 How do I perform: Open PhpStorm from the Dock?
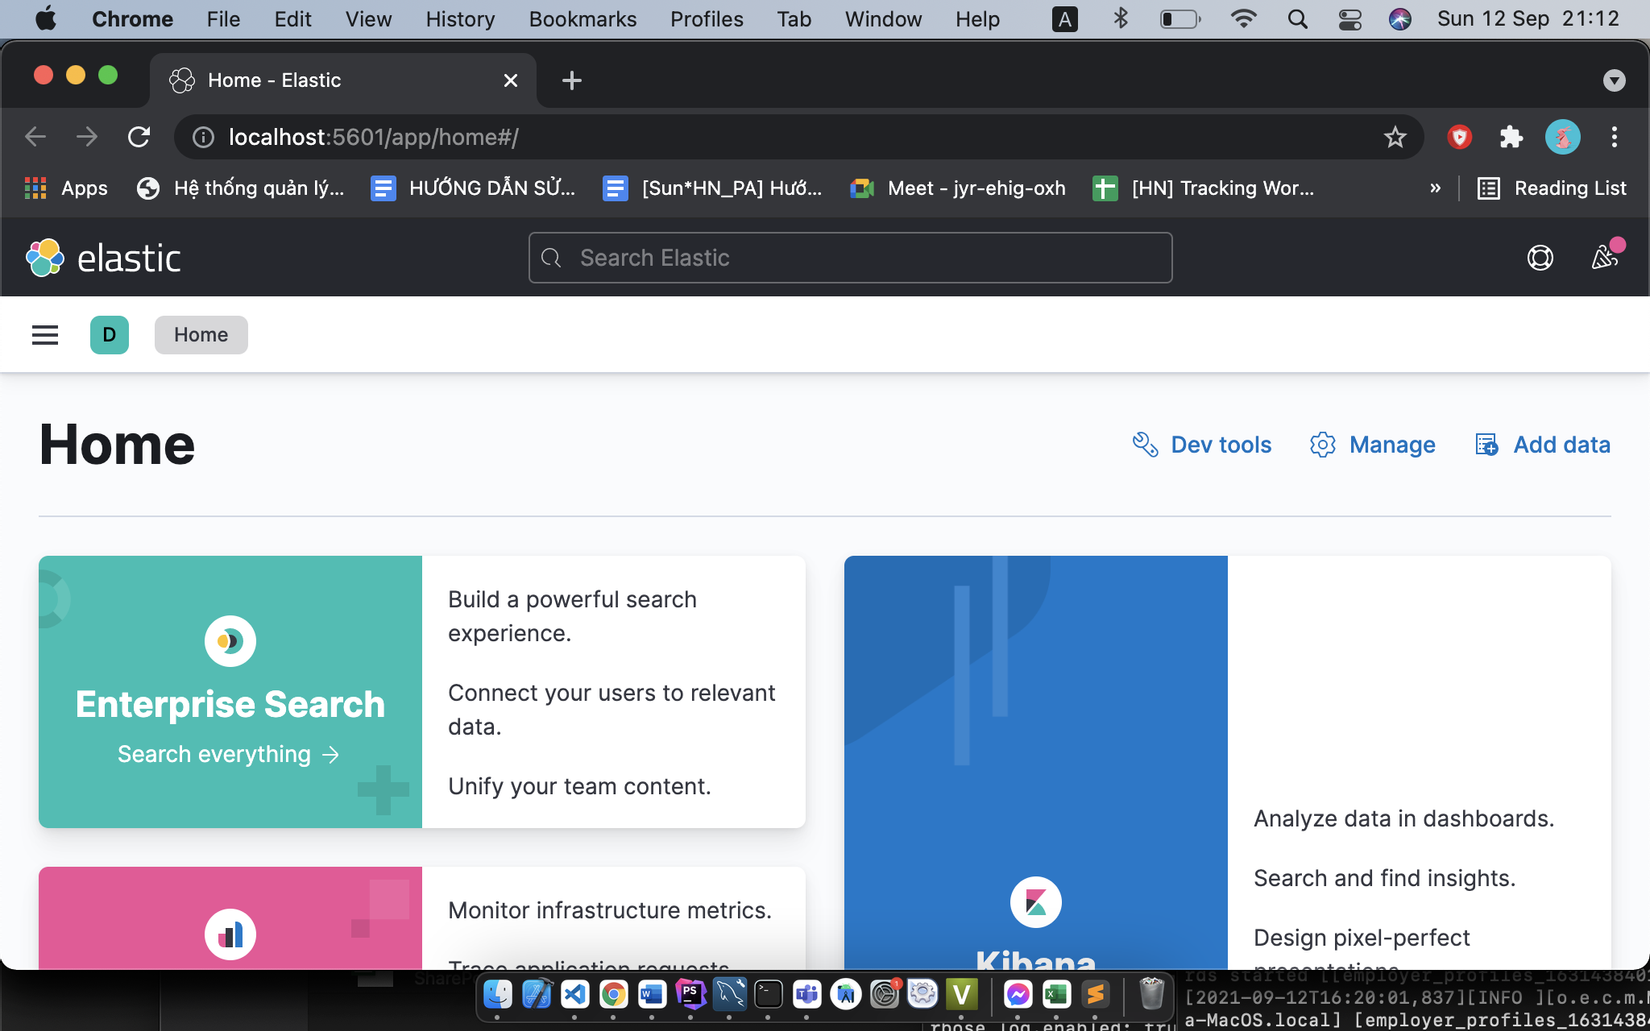pyautogui.click(x=691, y=994)
